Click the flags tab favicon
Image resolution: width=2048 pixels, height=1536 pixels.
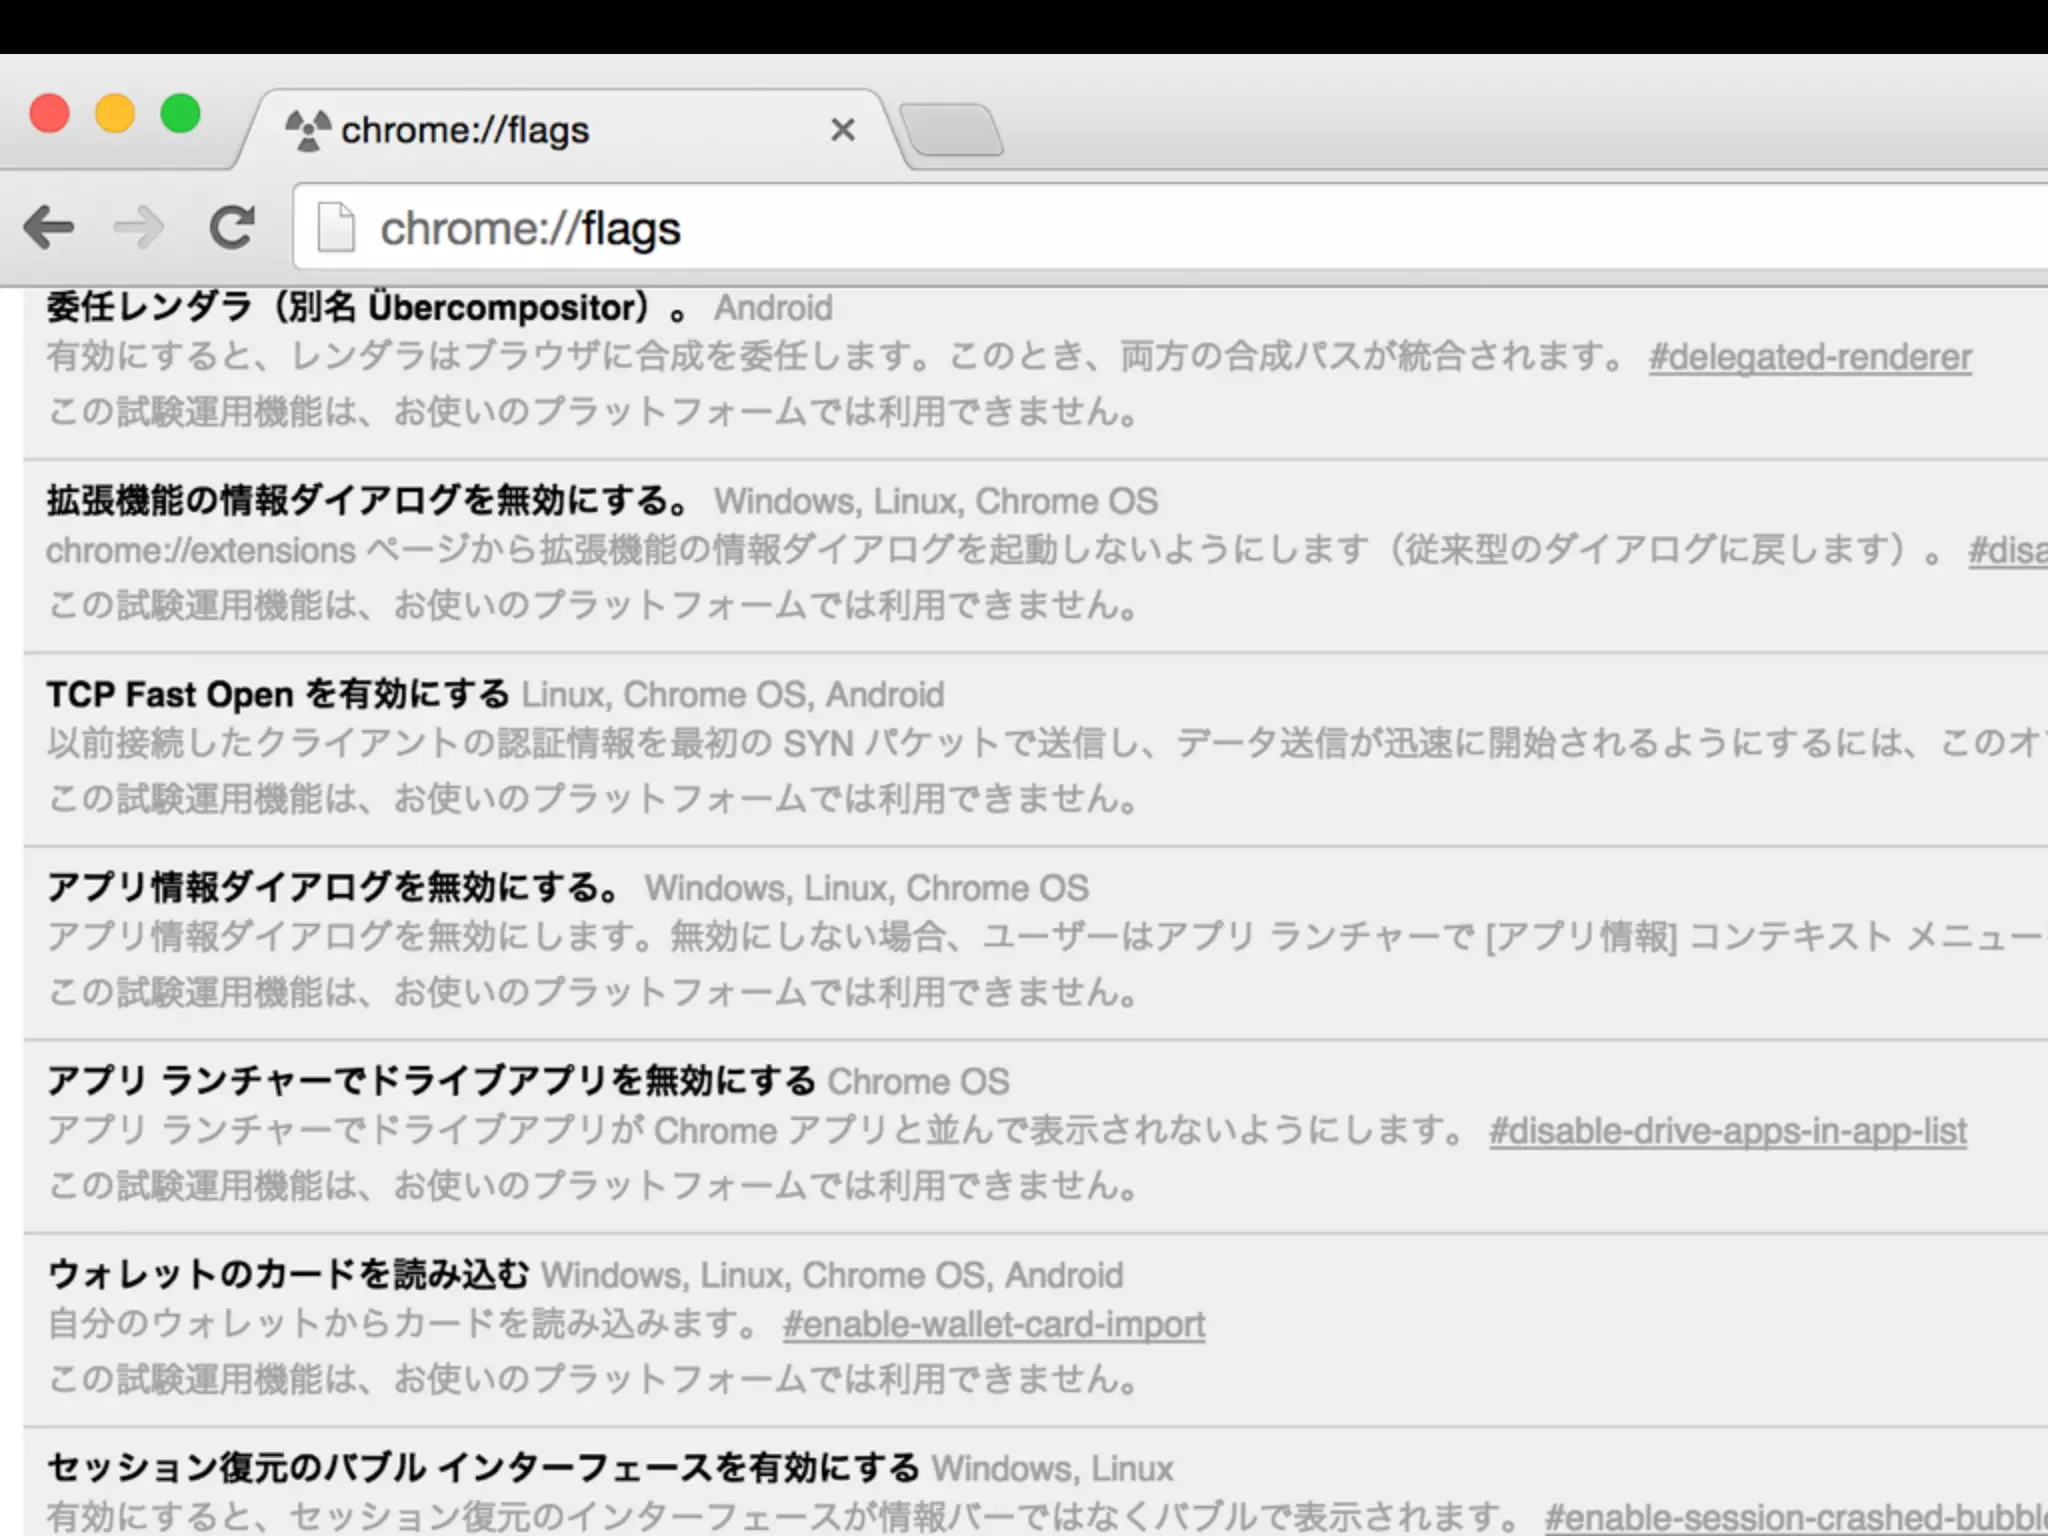pos(307,130)
